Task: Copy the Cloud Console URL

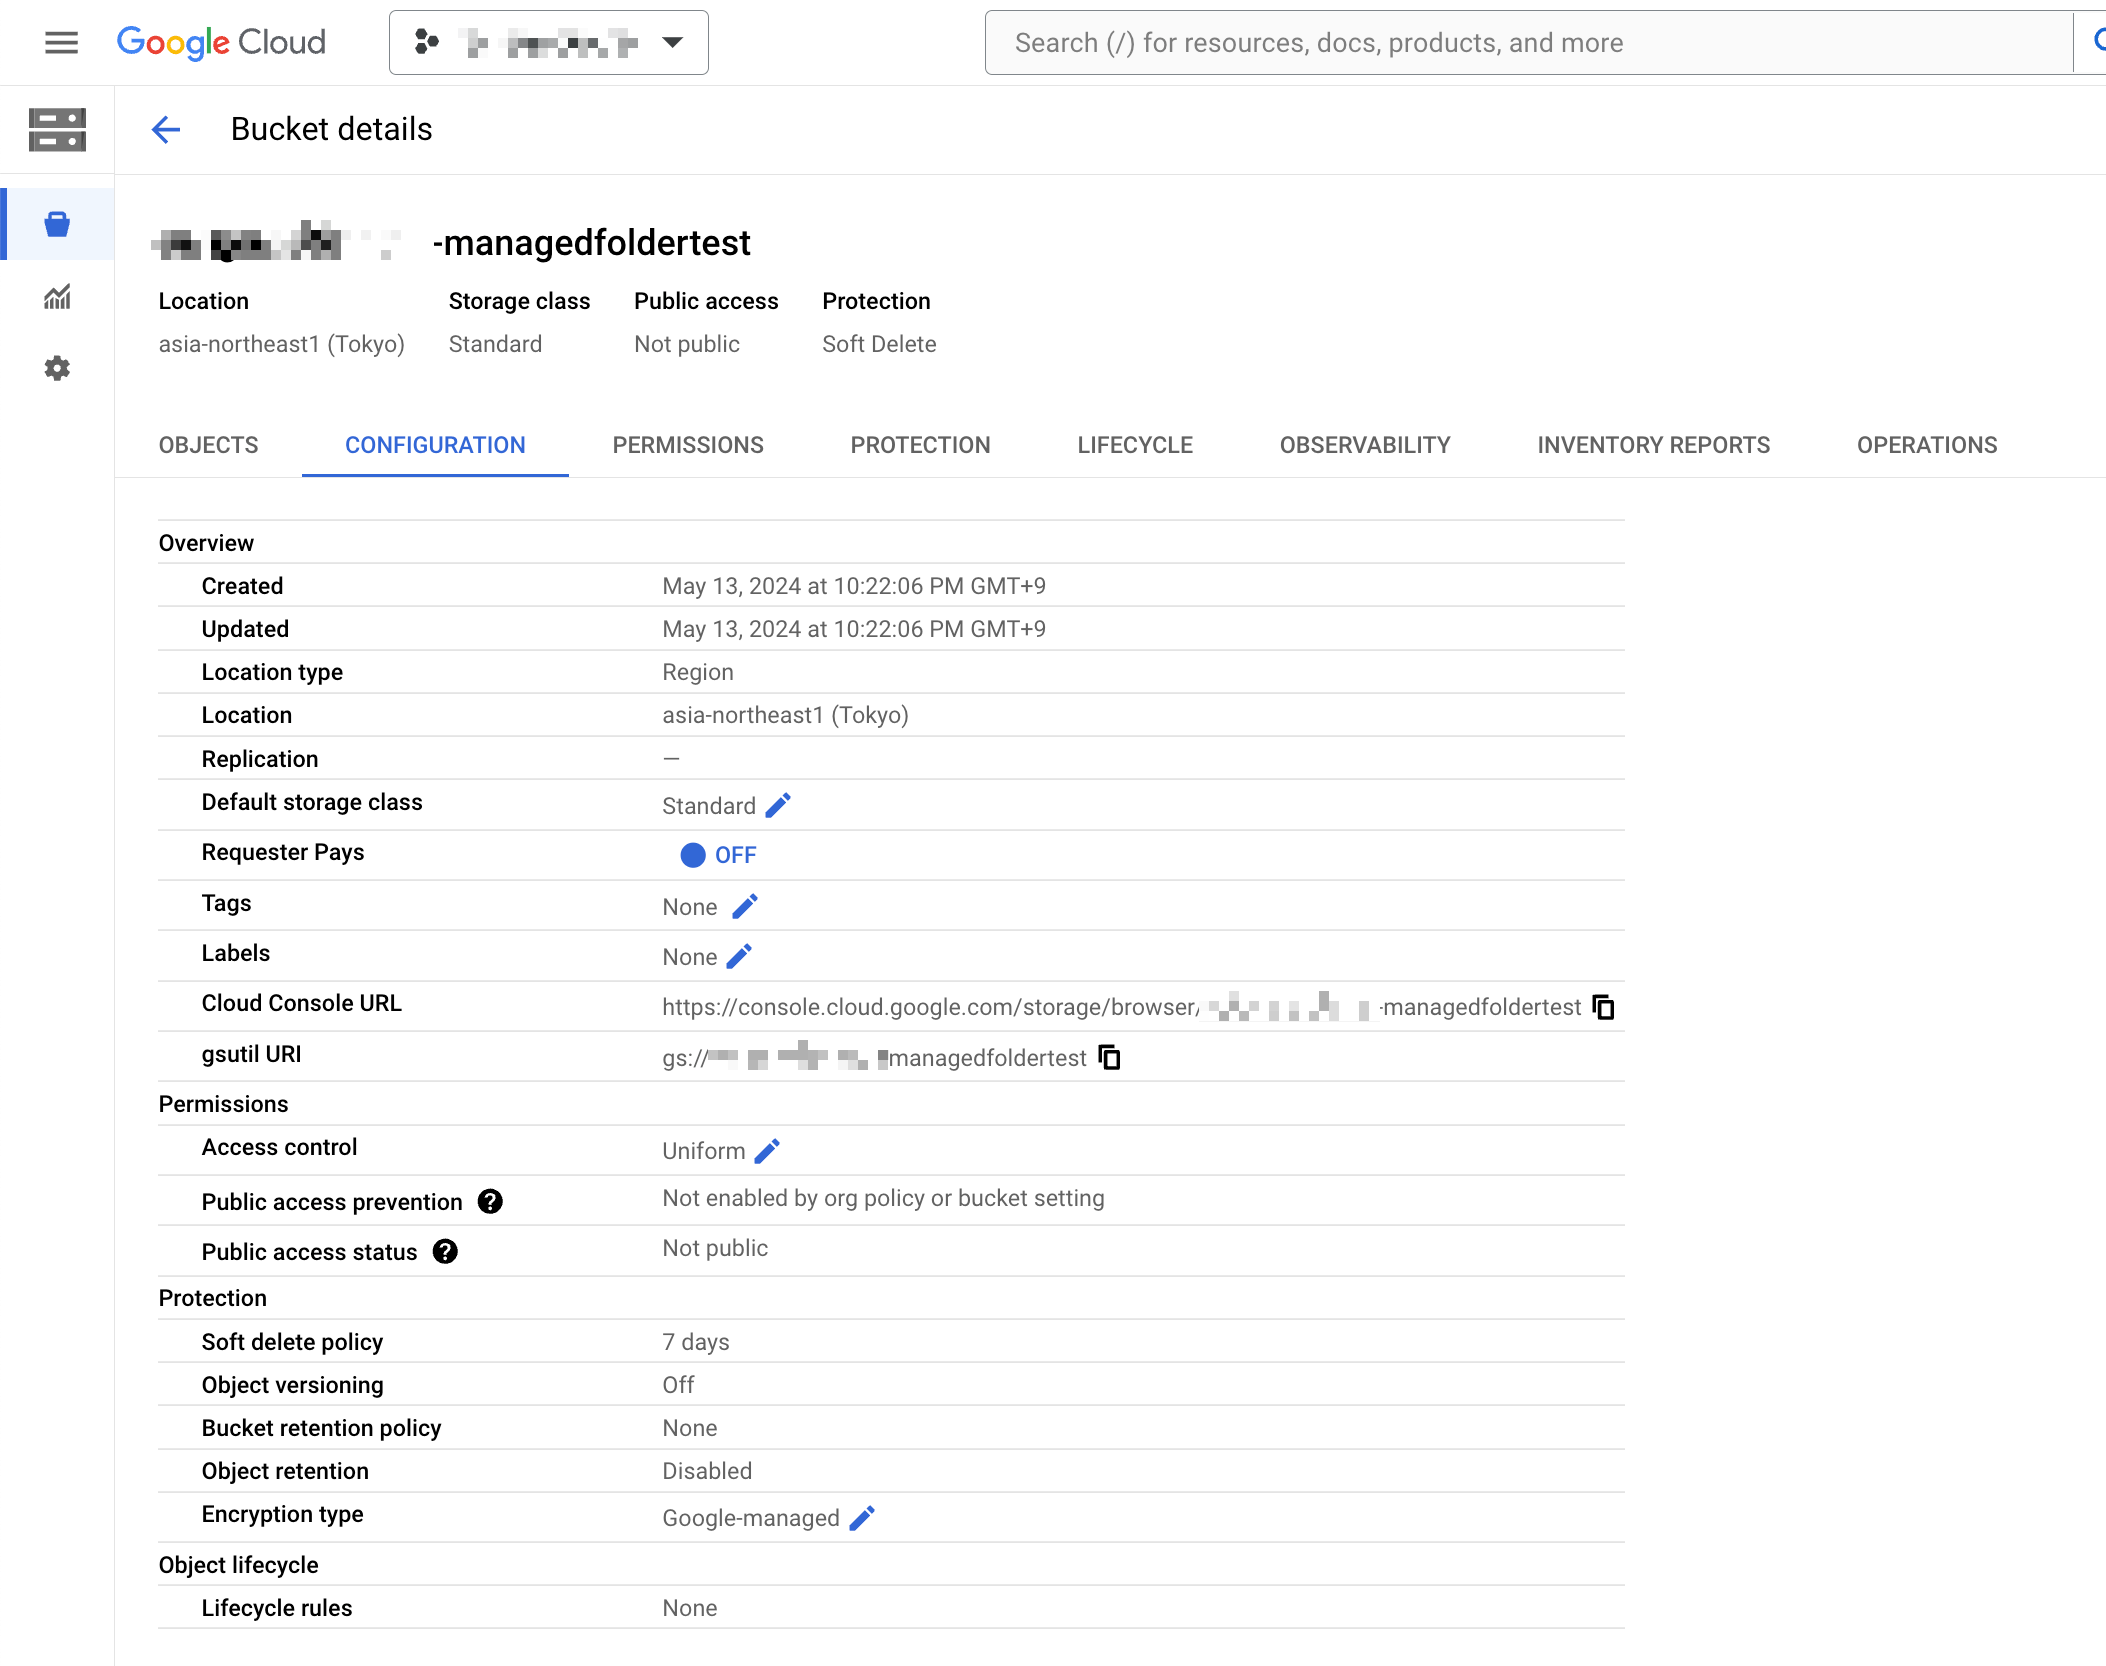Action: pyautogui.click(x=1603, y=1007)
